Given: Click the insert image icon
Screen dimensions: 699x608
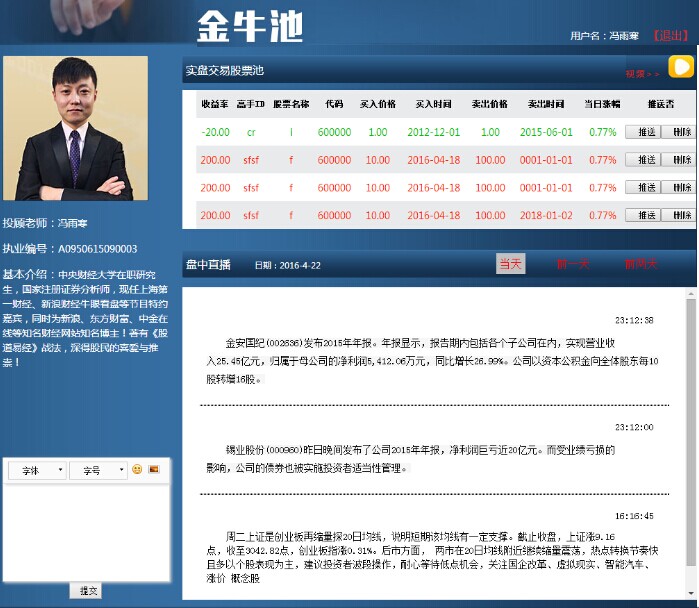Looking at the screenshot, I should 154,469.
